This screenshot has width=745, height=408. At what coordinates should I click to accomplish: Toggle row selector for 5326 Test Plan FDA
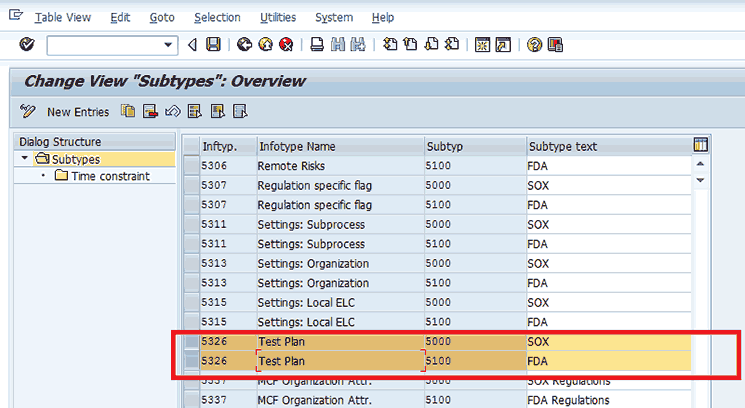coord(191,361)
